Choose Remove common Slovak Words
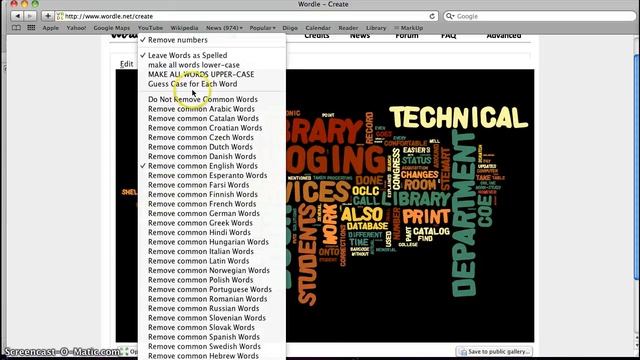Image resolution: width=640 pixels, height=360 pixels. (212, 327)
